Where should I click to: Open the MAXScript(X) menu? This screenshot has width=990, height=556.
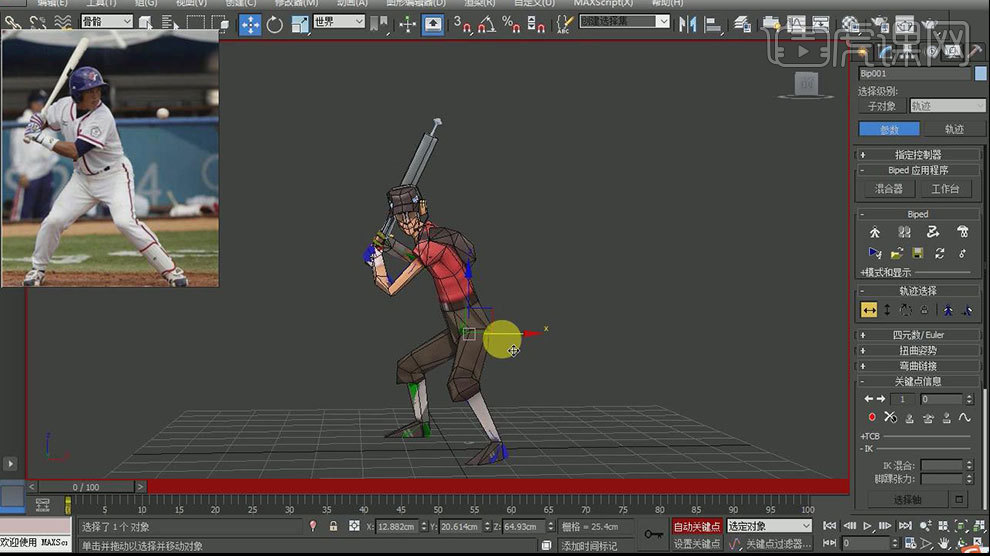click(603, 3)
